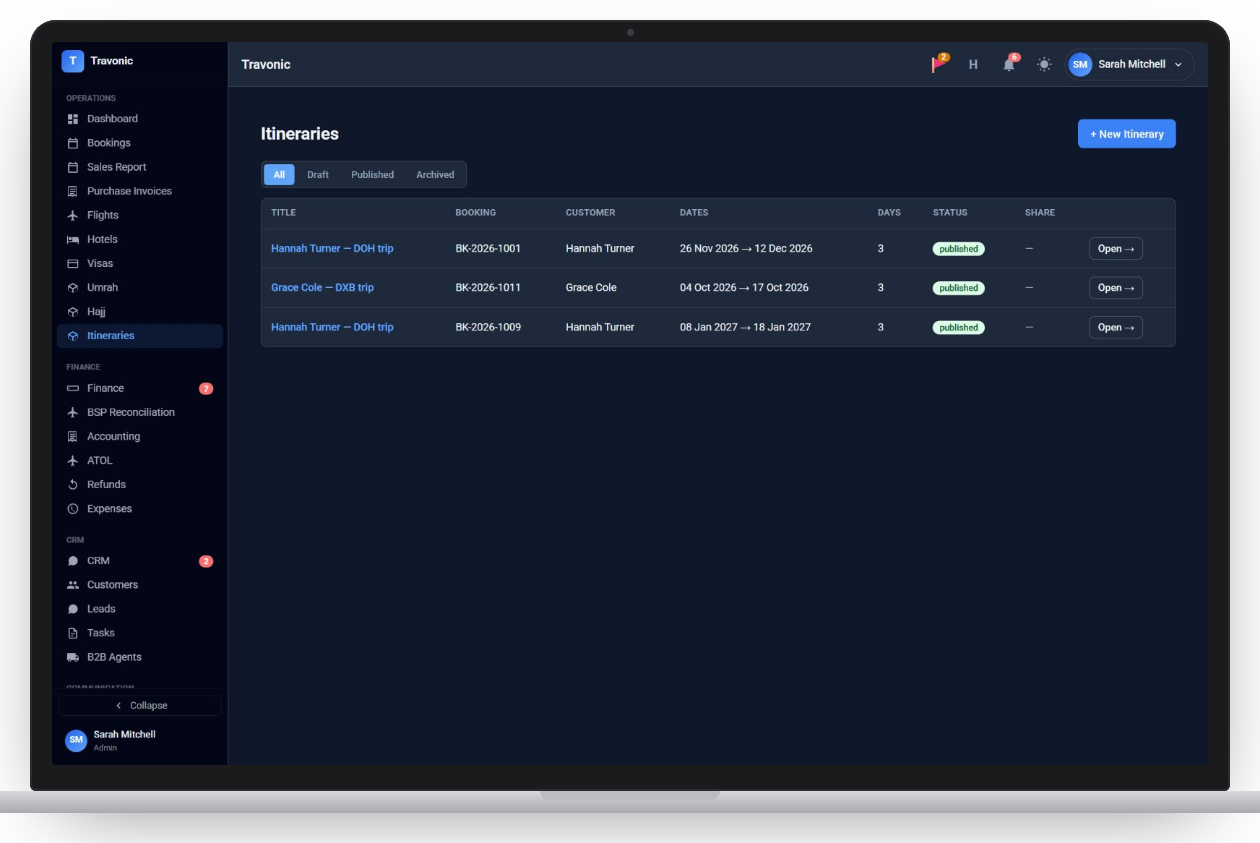The width and height of the screenshot is (1260, 843).
Task: Click the Dashboard grid icon in sidebar
Action: [x=73, y=119]
